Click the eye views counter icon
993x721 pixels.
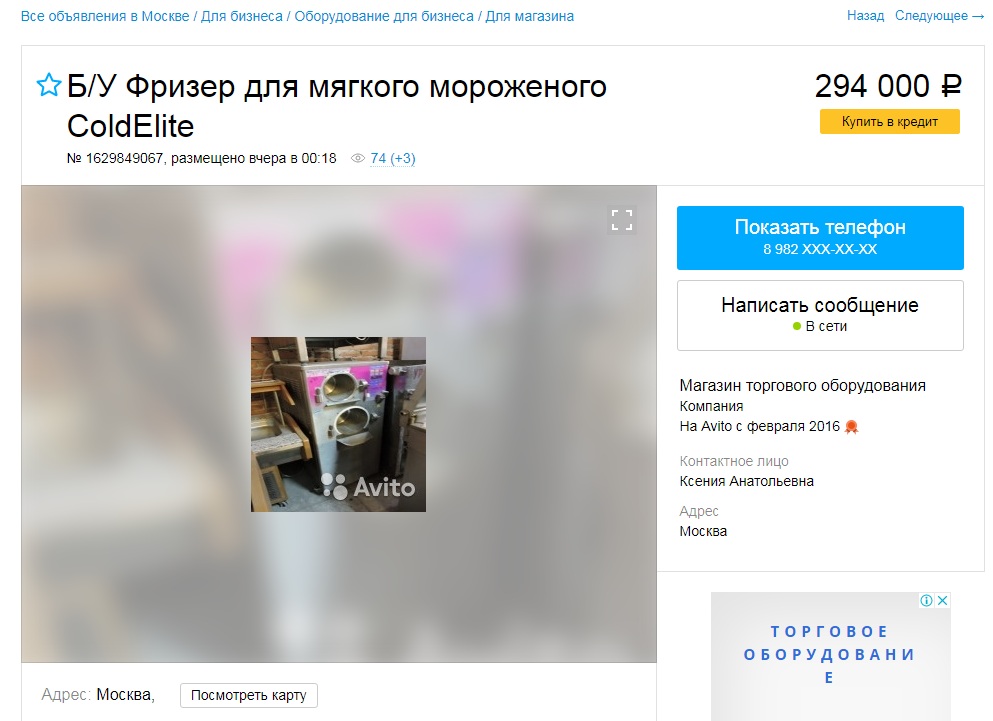pyautogui.click(x=358, y=158)
